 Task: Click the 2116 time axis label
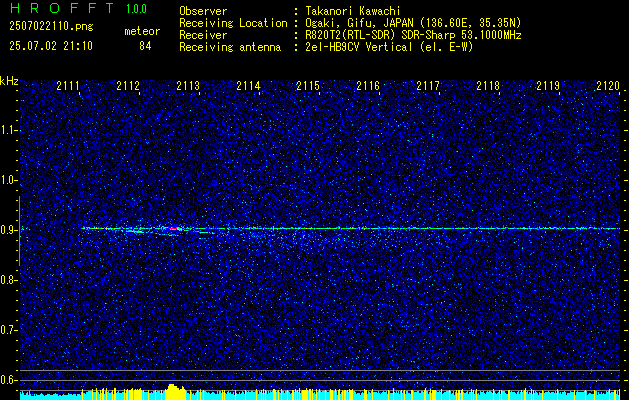coord(368,85)
